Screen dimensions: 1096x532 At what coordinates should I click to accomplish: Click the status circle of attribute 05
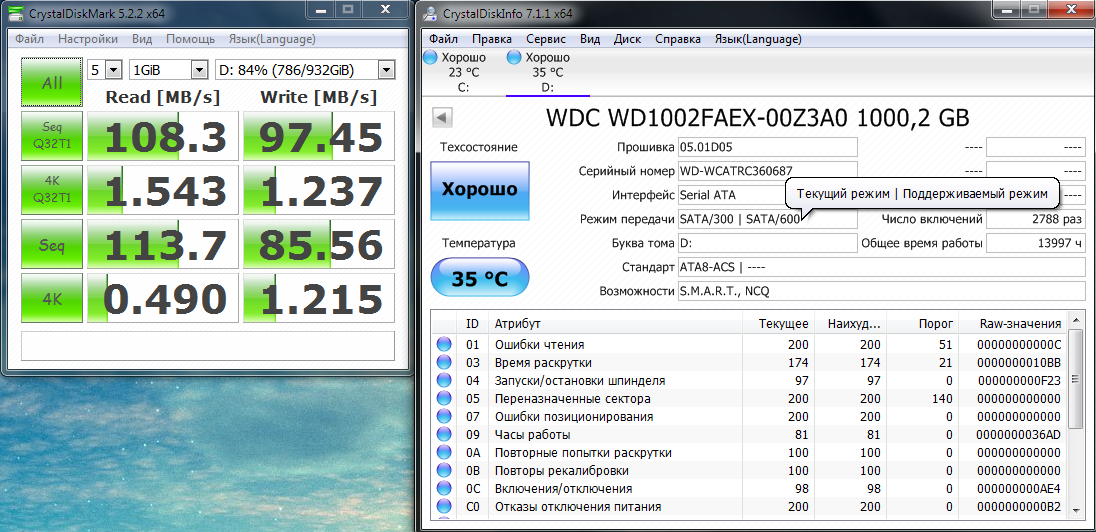pos(444,398)
